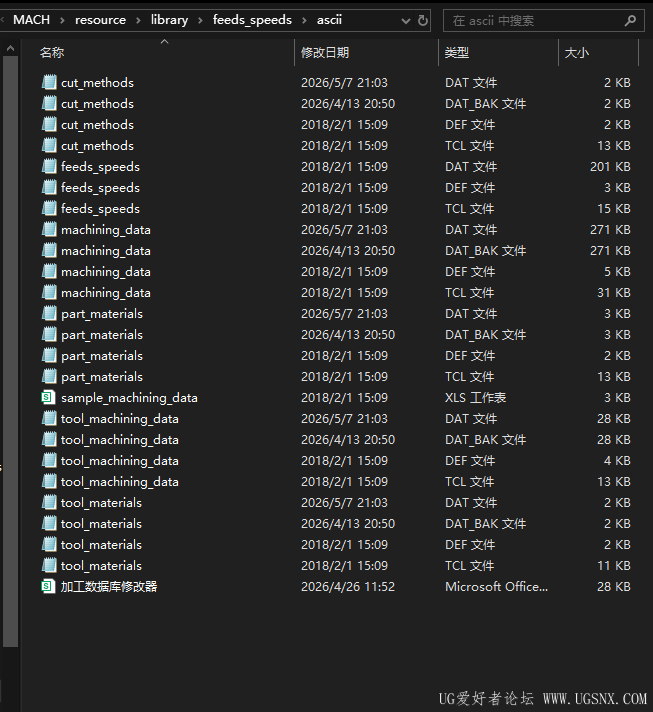The image size is (653, 712).
Task: Click the machining_data DAT 2026/5/7 file icon
Action: pos(49,229)
